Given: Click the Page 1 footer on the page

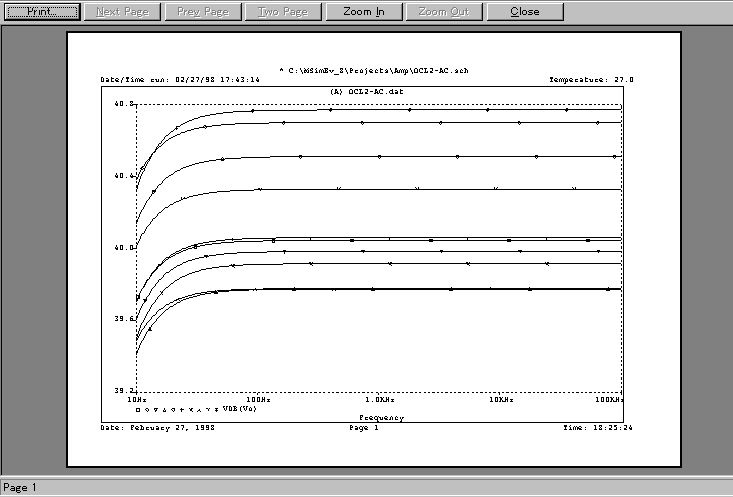Looking at the screenshot, I should 363,427.
